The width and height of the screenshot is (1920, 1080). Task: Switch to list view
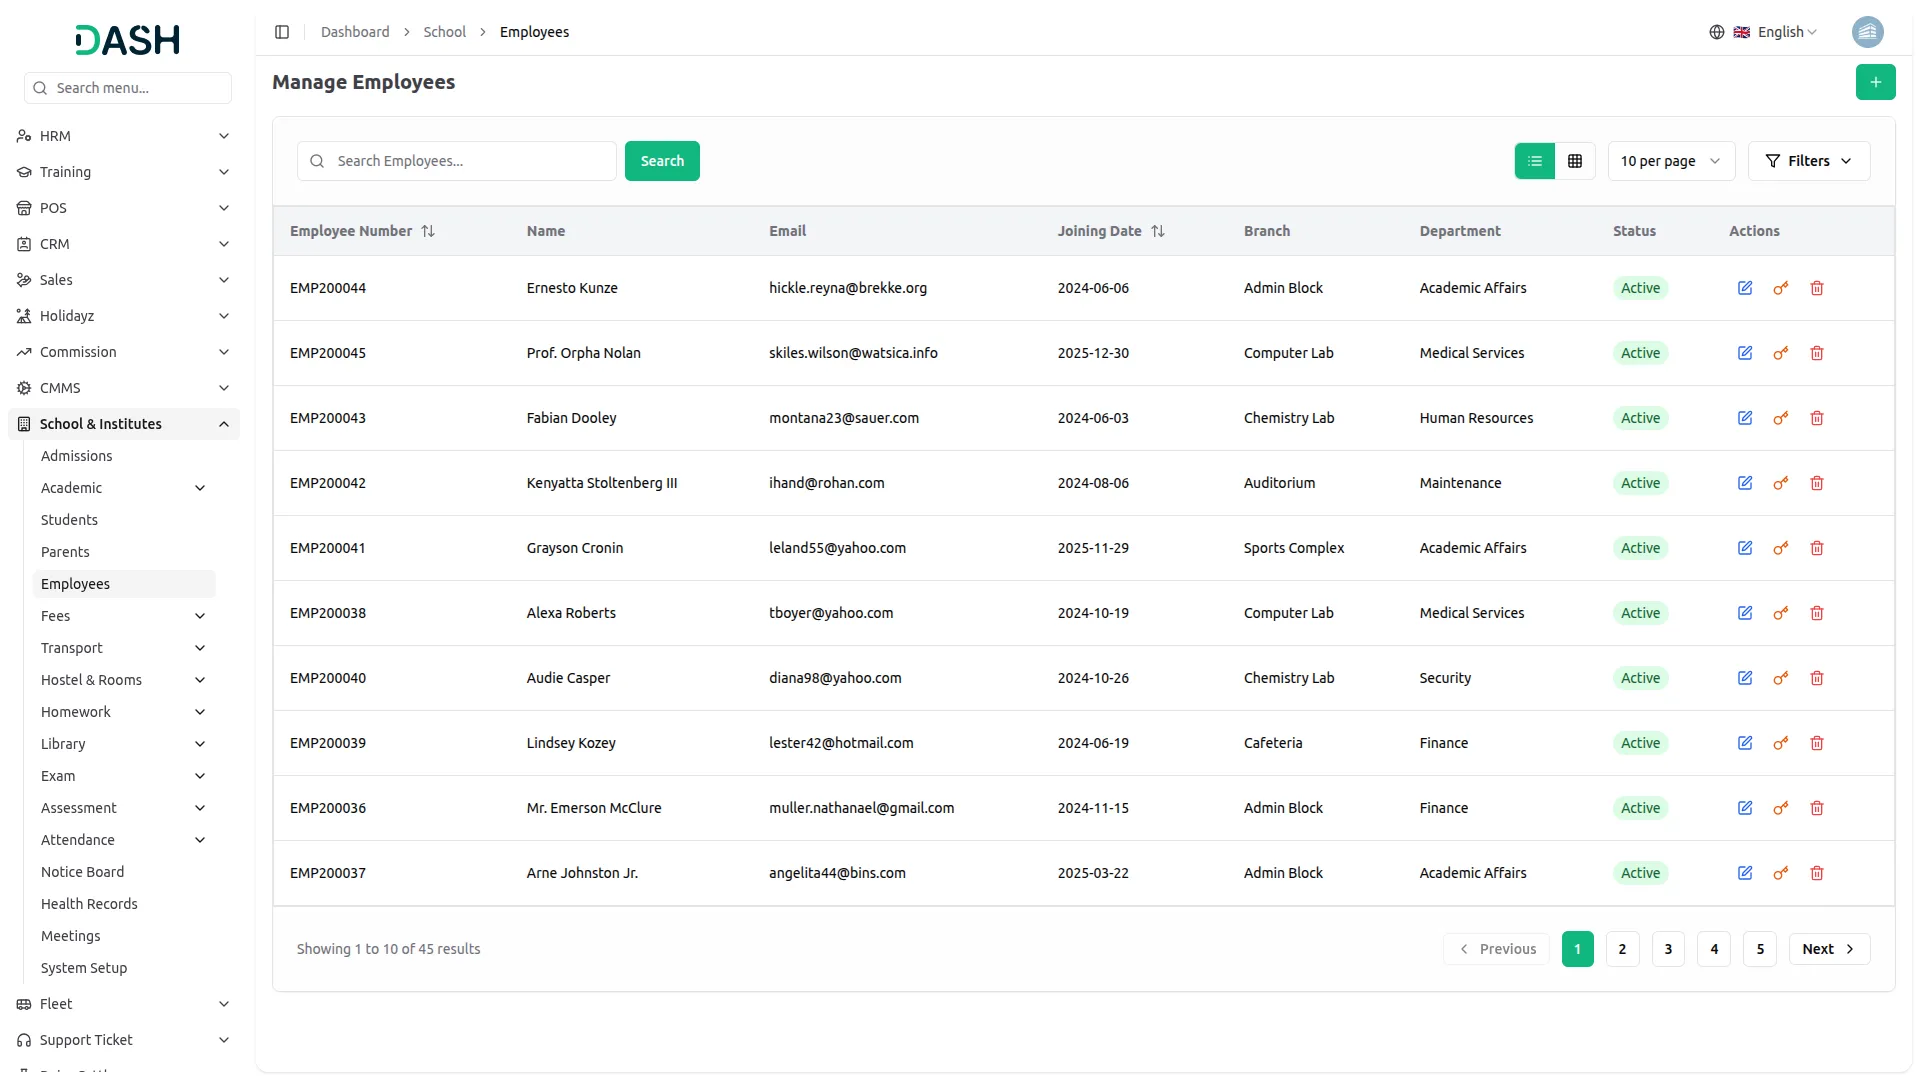point(1535,161)
